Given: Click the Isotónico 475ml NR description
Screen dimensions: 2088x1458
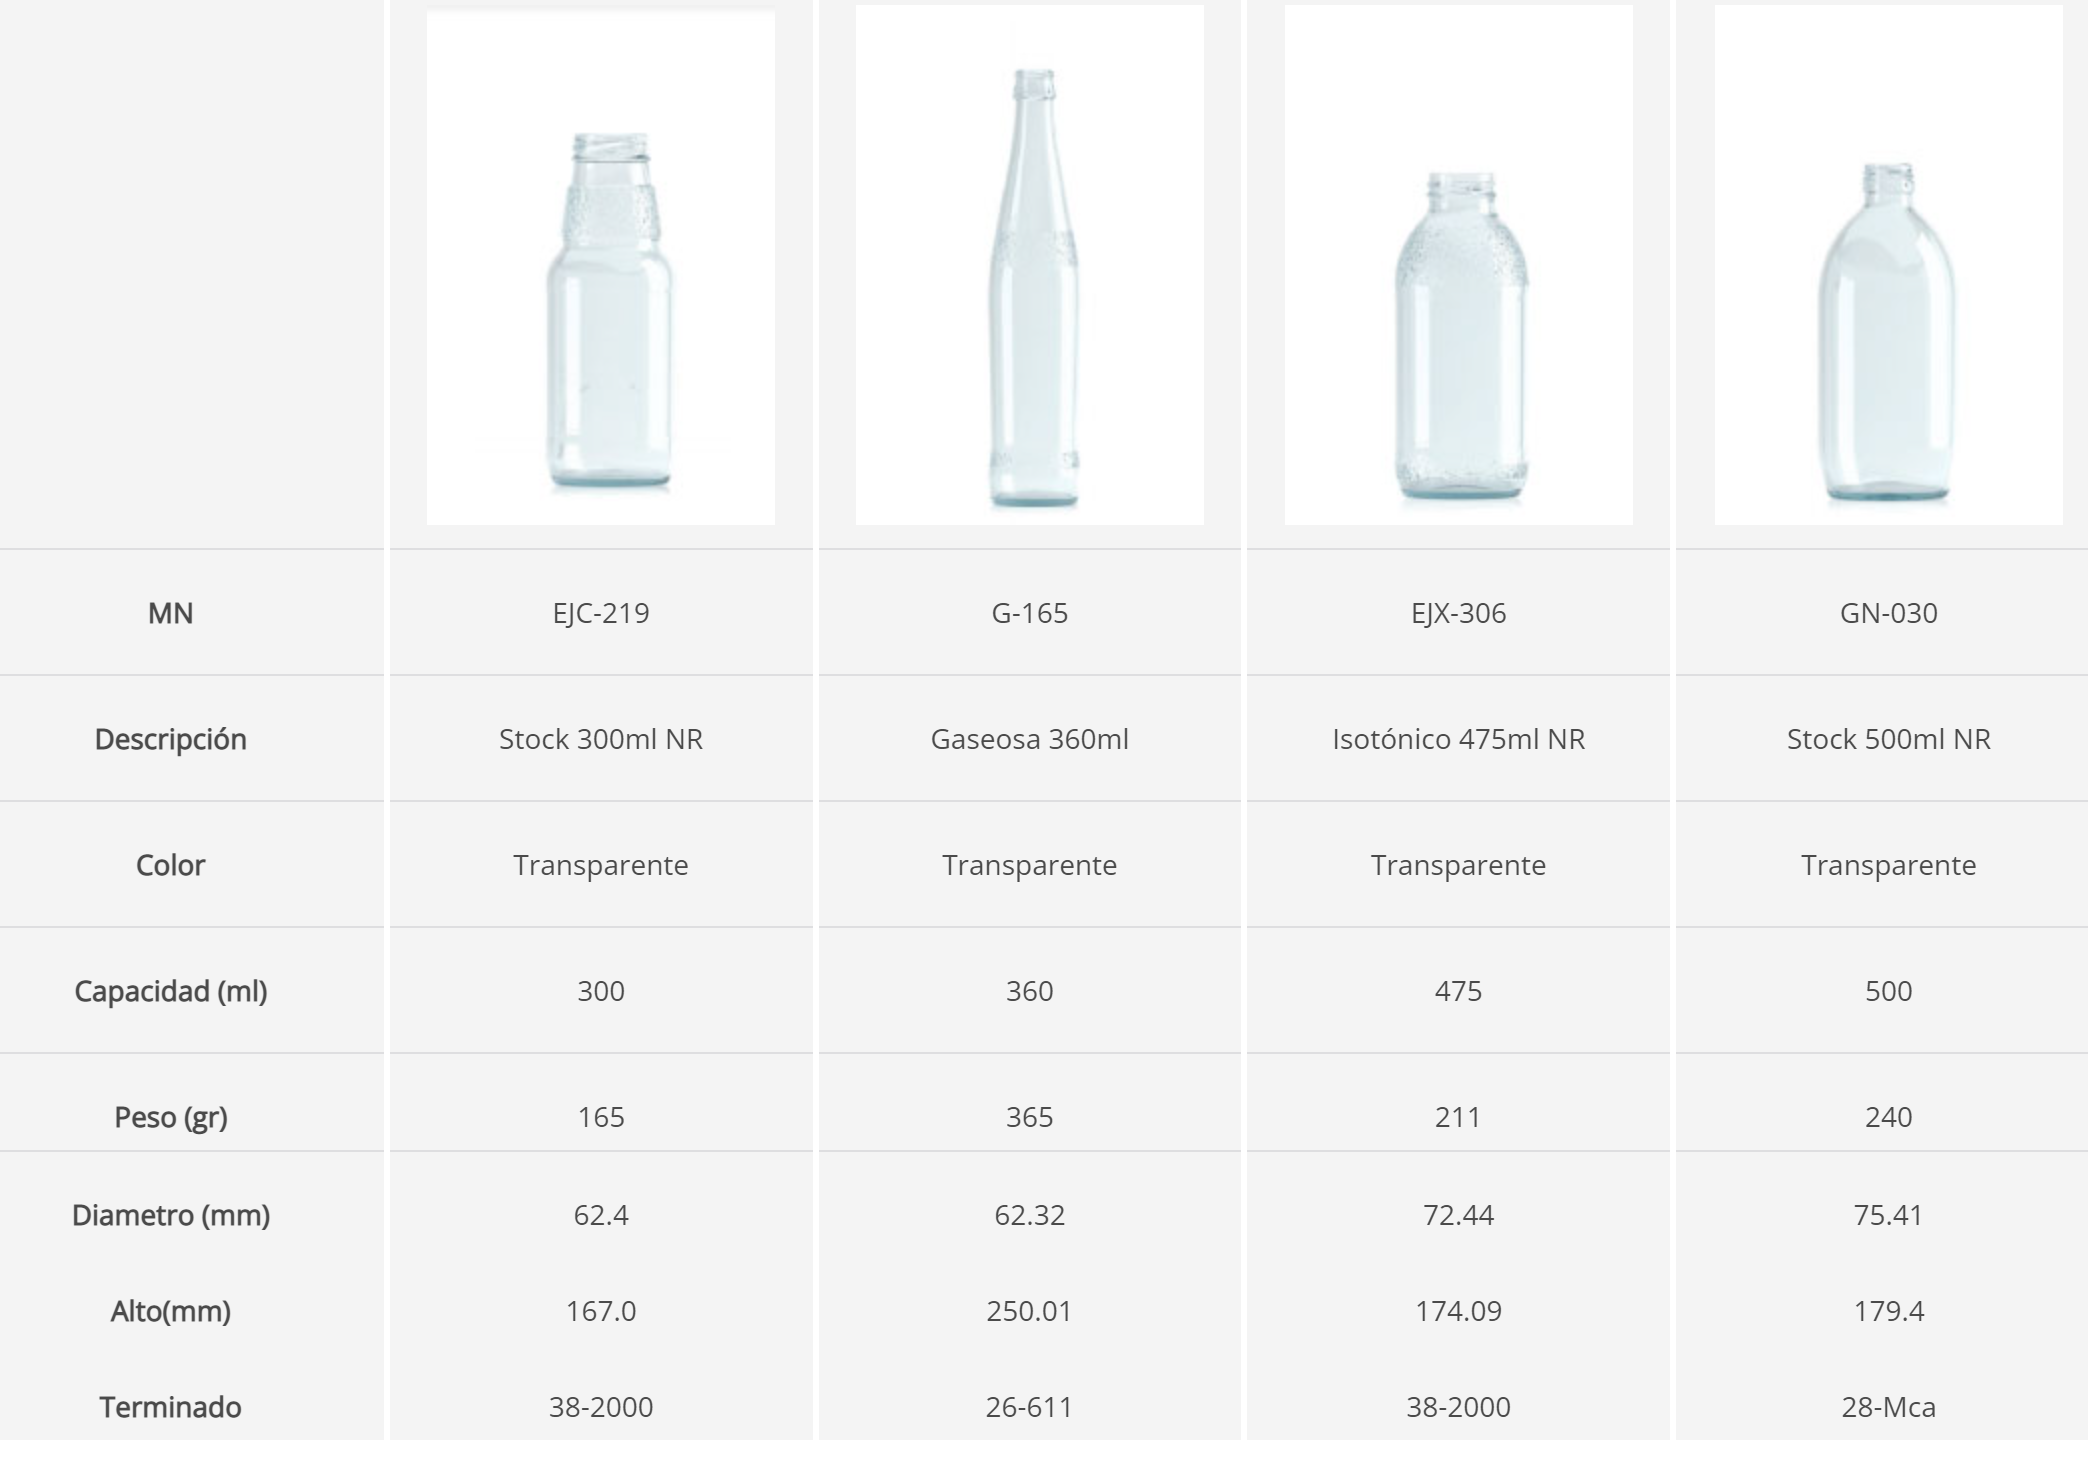Looking at the screenshot, I should point(1458,739).
